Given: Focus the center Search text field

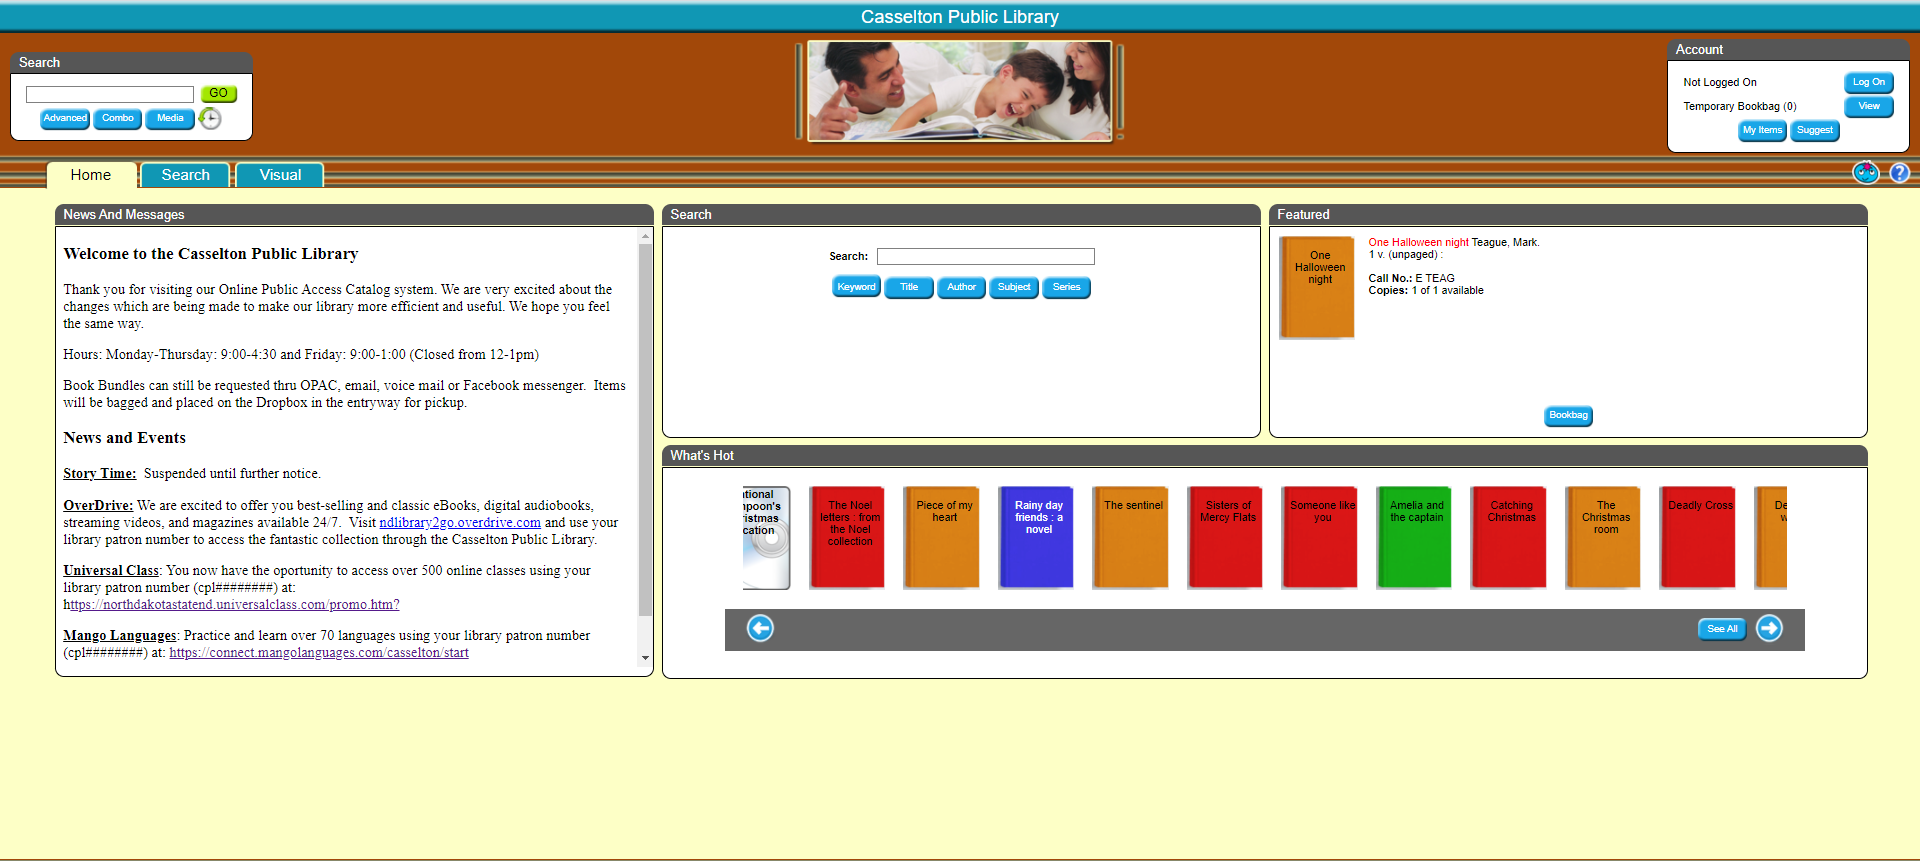Looking at the screenshot, I should [985, 257].
